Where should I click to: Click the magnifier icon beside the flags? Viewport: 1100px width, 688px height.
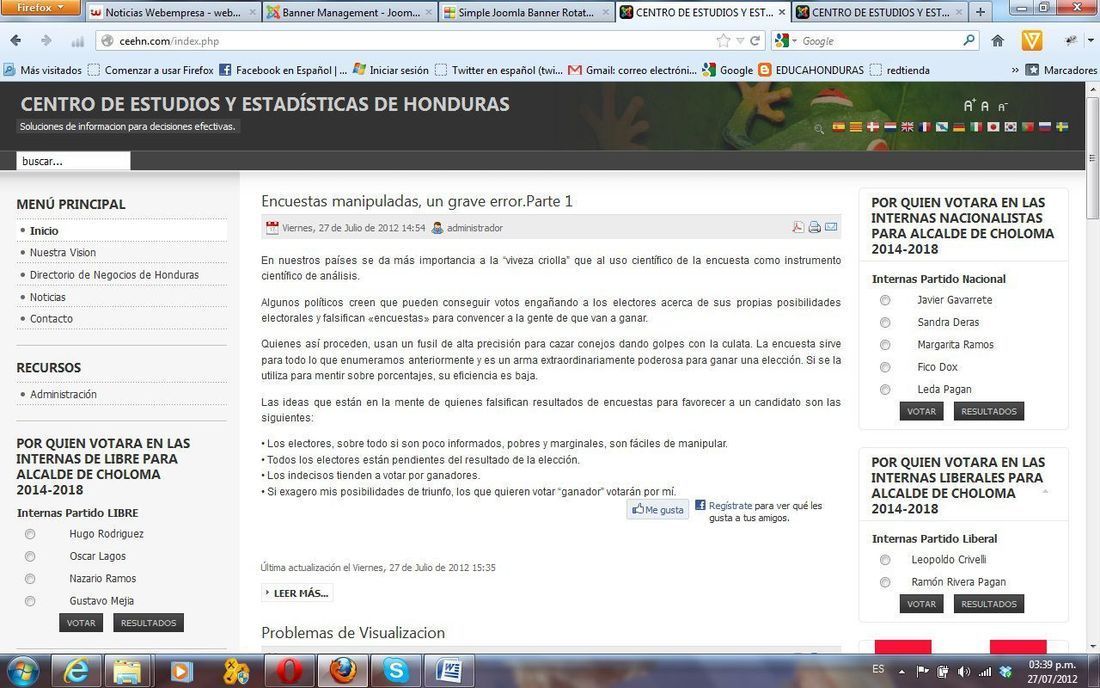point(819,129)
